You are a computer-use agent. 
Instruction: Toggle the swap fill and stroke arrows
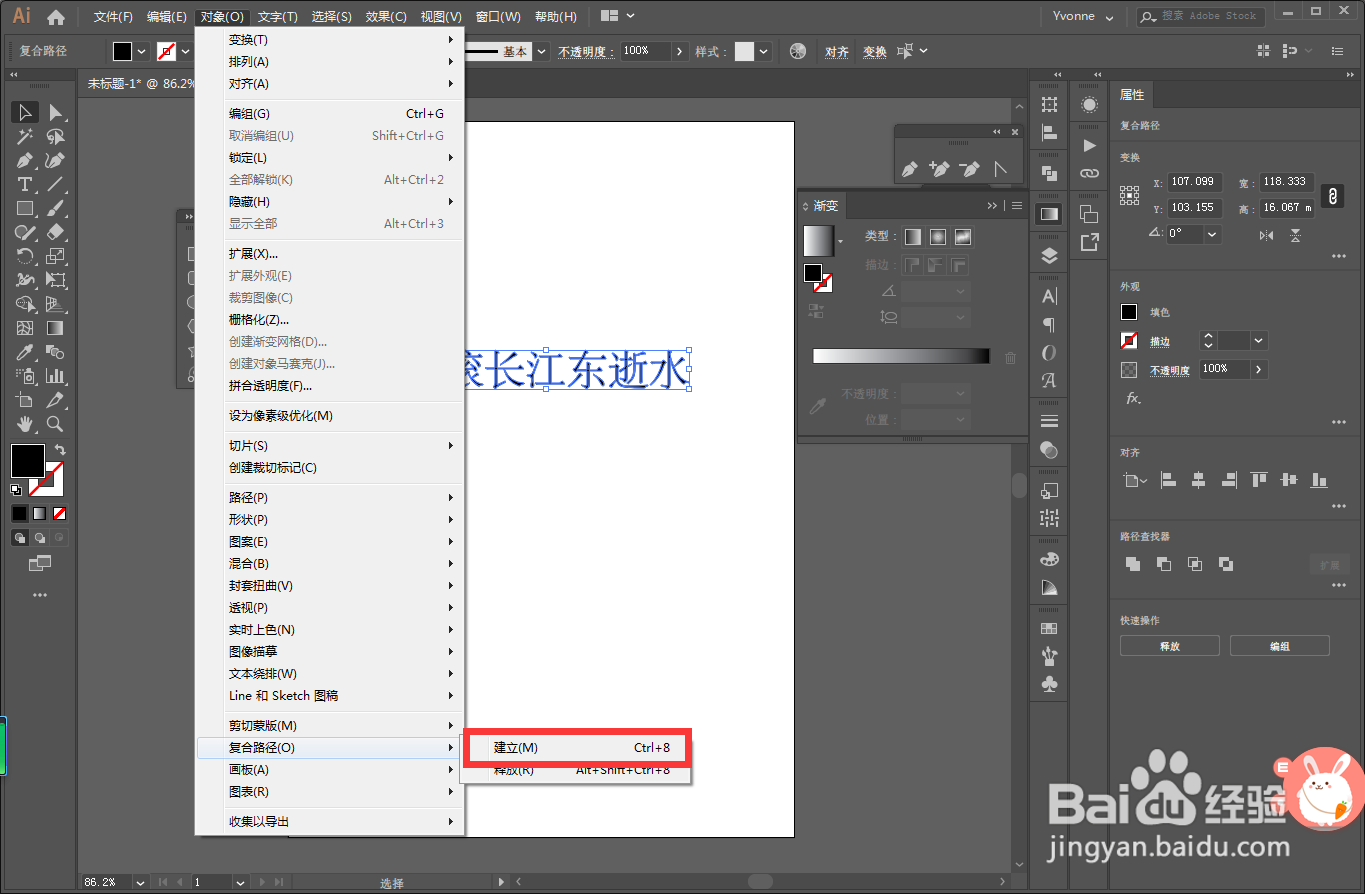(x=60, y=449)
